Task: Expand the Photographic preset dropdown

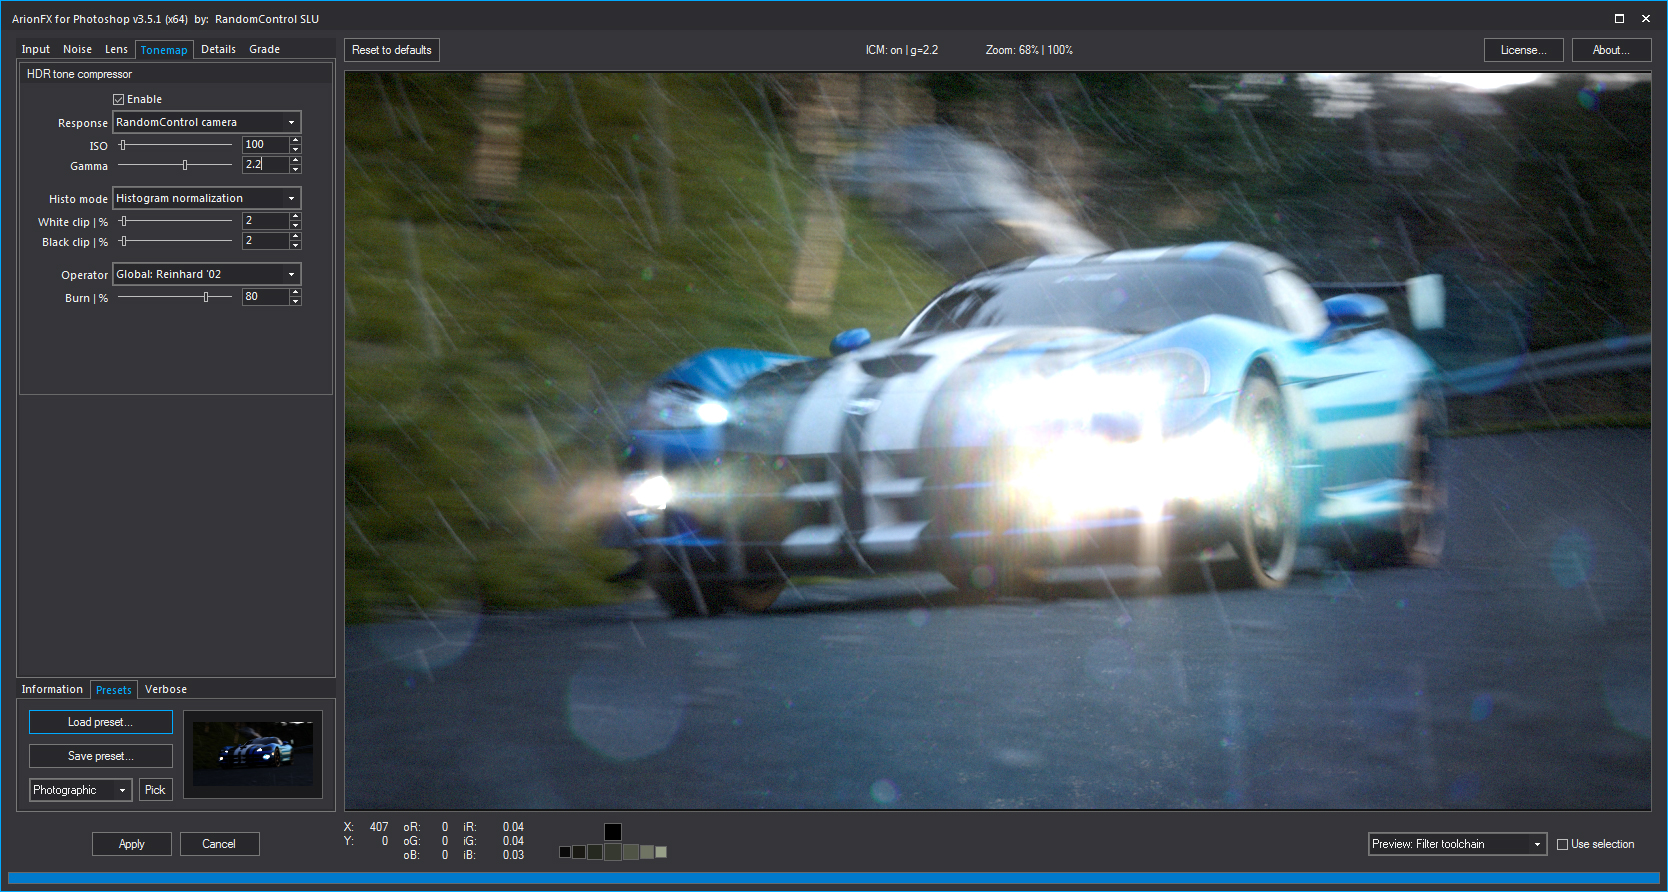Action: tap(80, 790)
